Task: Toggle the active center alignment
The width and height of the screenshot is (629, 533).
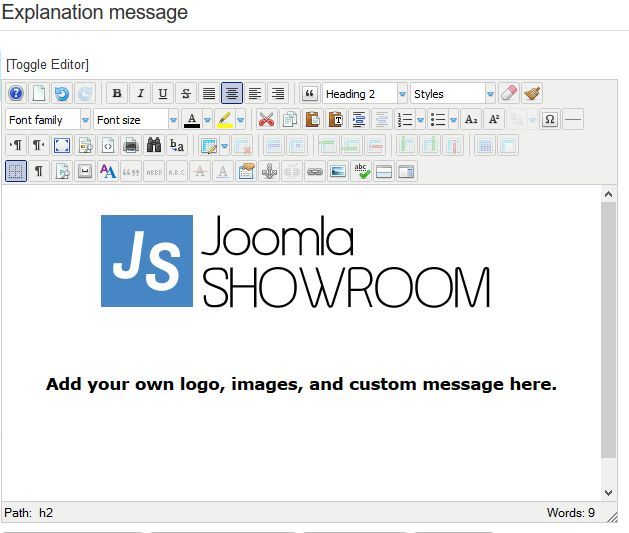Action: click(232, 93)
